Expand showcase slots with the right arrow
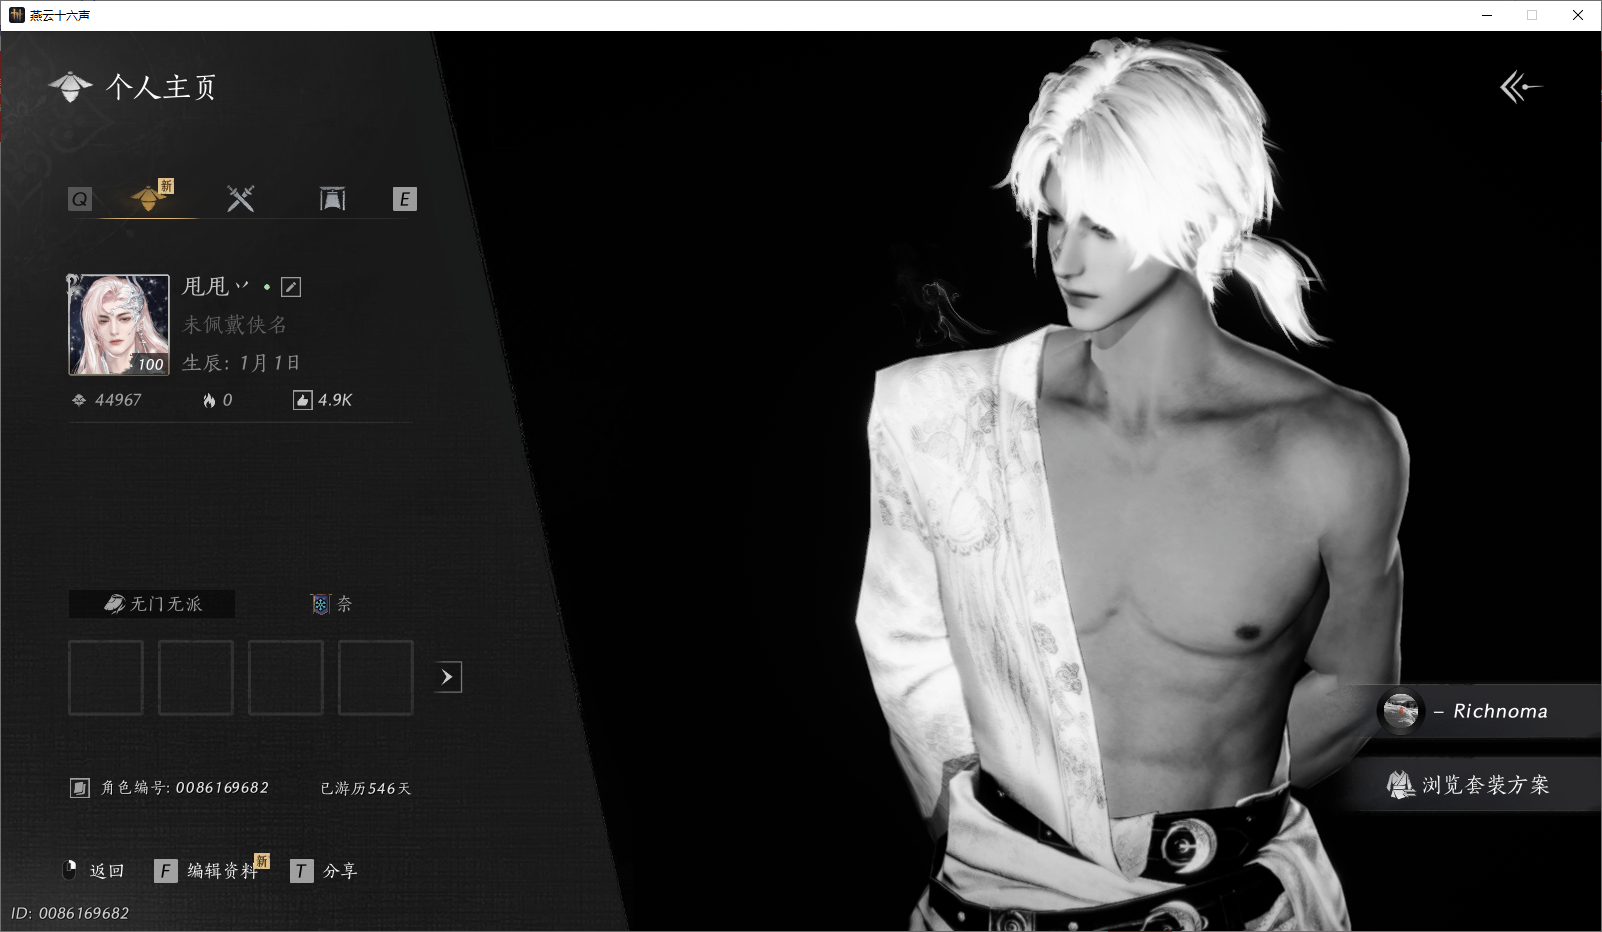1602x932 pixels. click(447, 677)
